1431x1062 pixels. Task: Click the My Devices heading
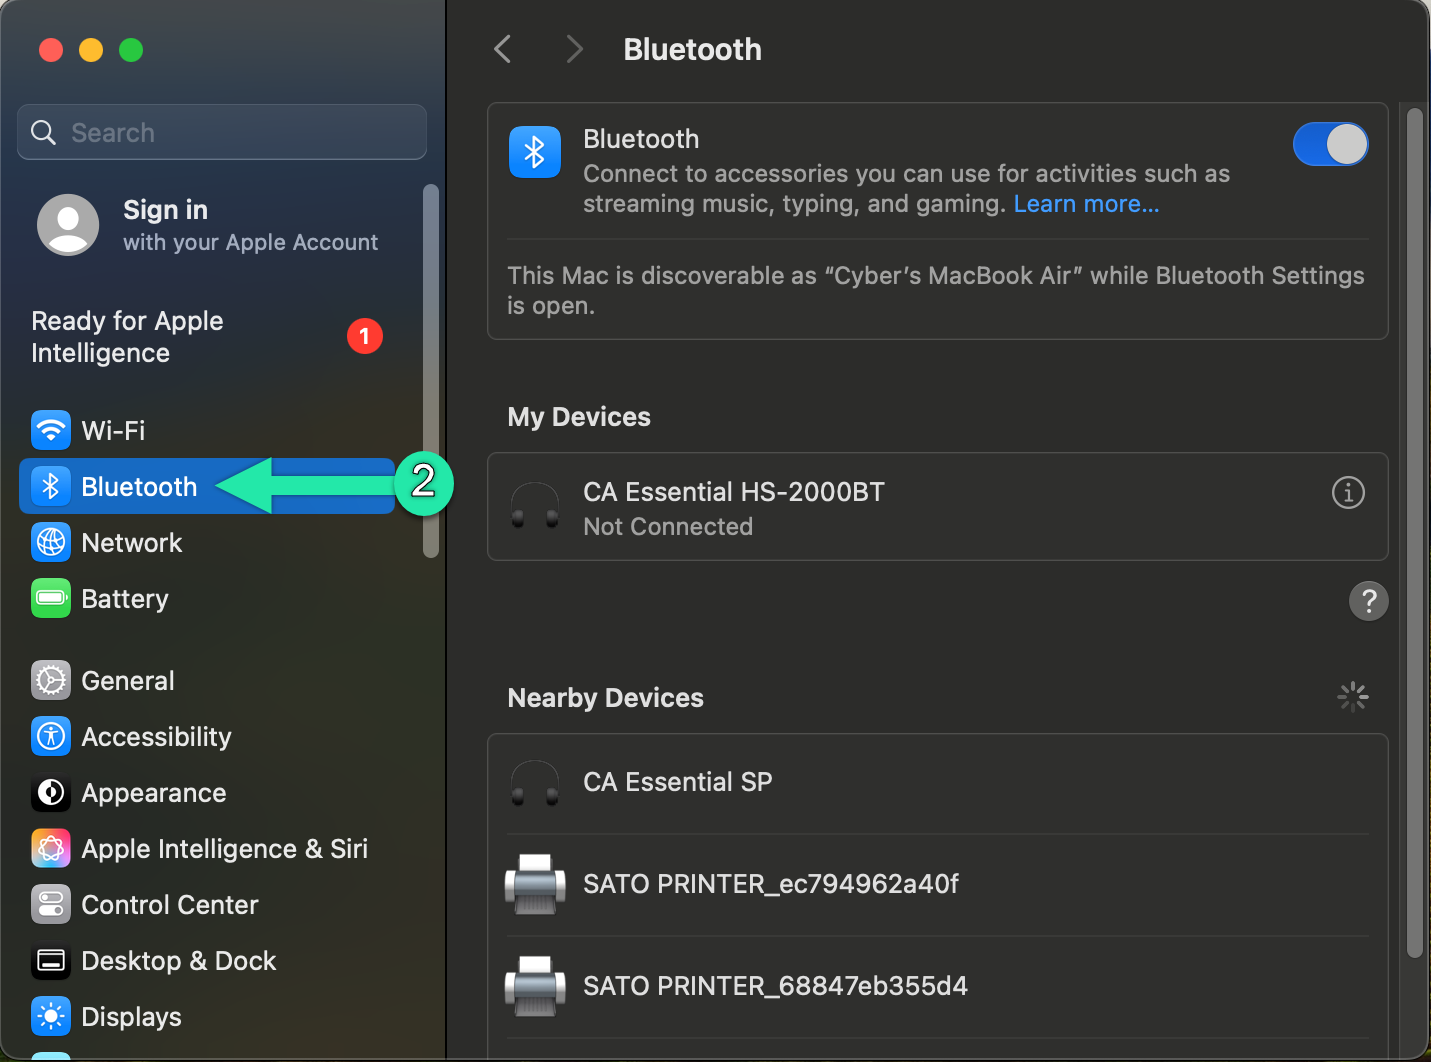(579, 417)
